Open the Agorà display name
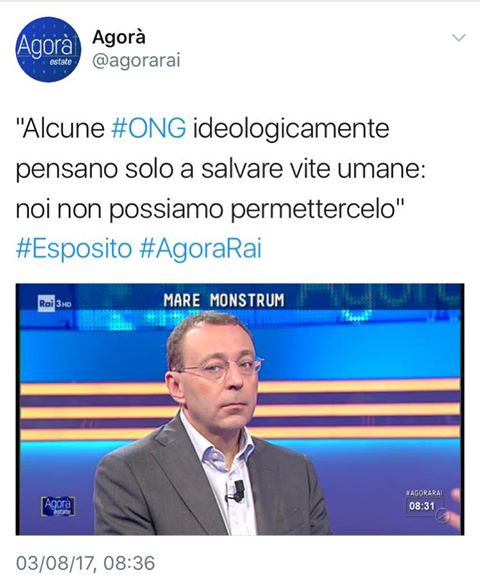 [x=119, y=37]
